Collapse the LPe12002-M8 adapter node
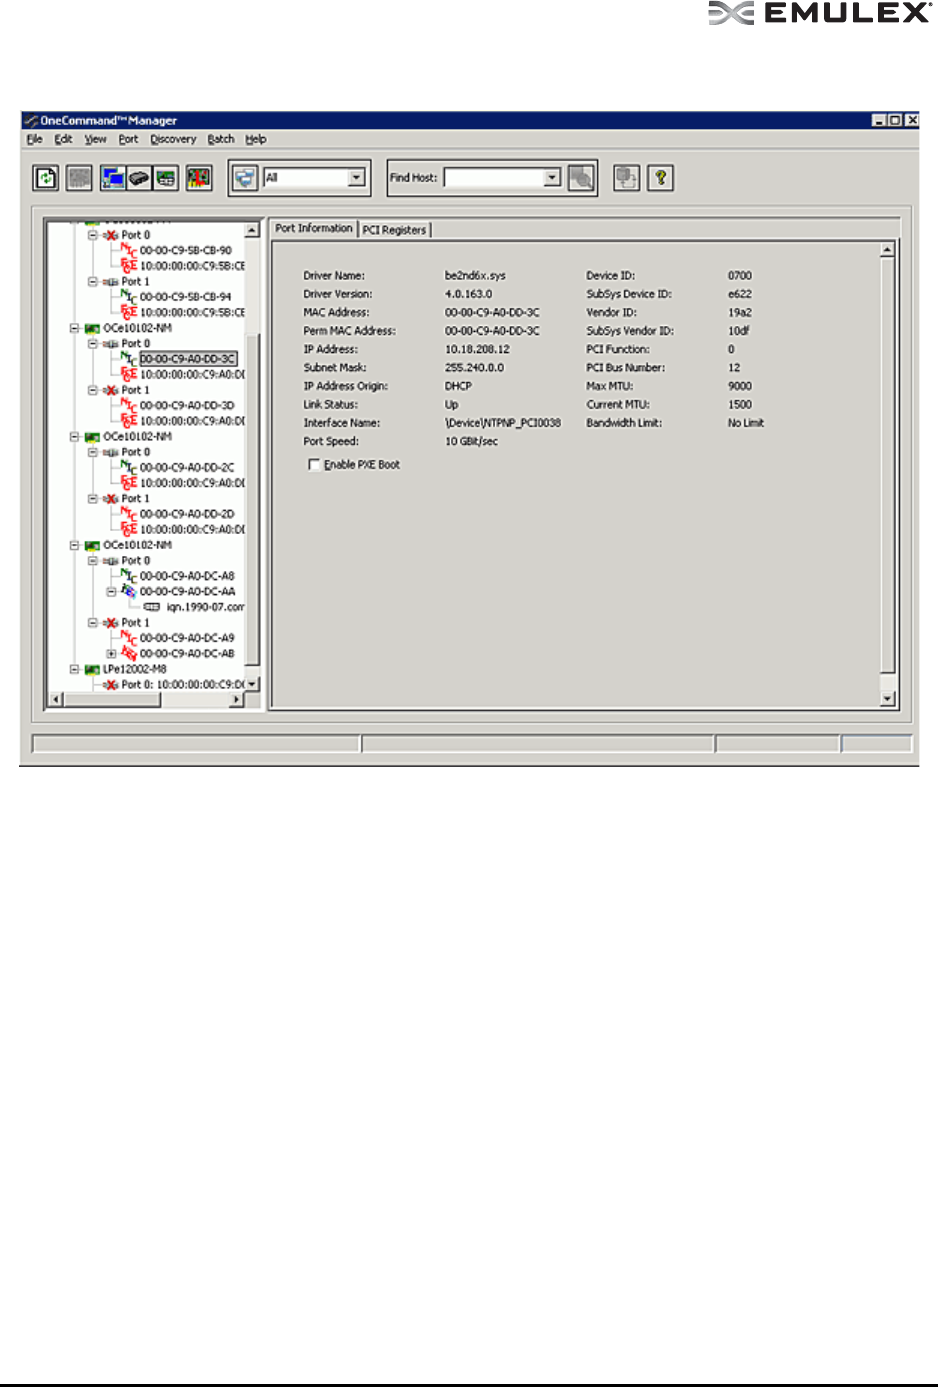The image size is (938, 1387). [x=74, y=669]
